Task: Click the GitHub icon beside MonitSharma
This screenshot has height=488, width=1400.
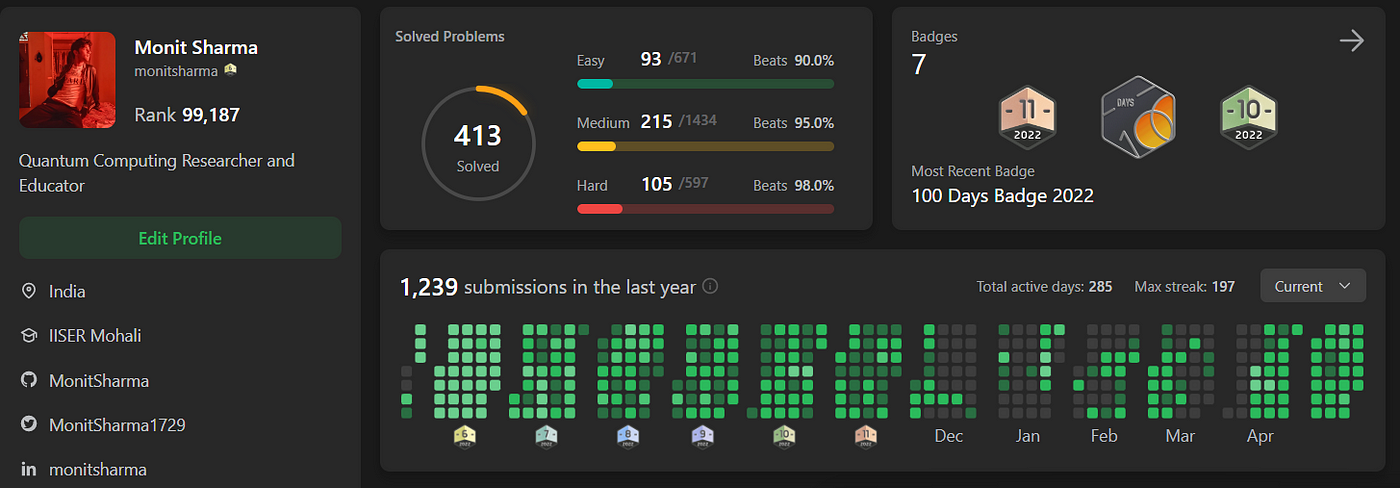Action: coord(29,380)
